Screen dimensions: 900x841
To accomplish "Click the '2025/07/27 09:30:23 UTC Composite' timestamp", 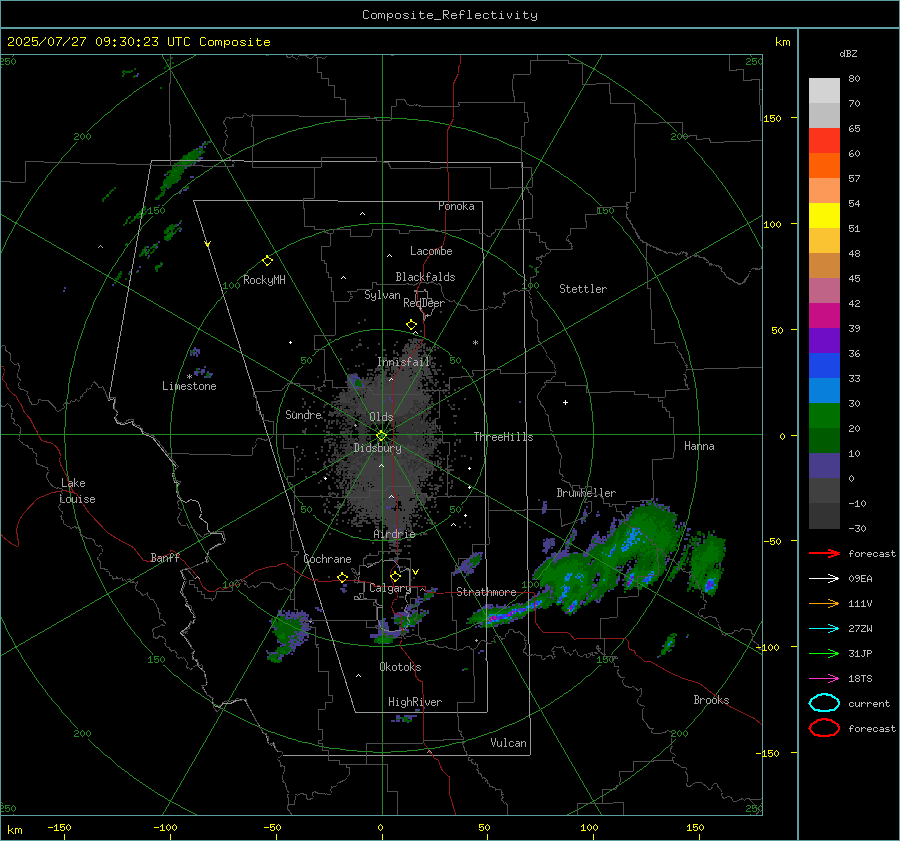I will point(138,42).
